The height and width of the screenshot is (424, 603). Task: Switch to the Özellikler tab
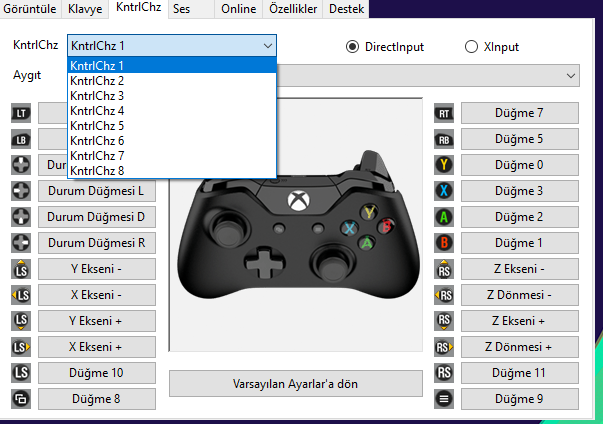point(293,9)
